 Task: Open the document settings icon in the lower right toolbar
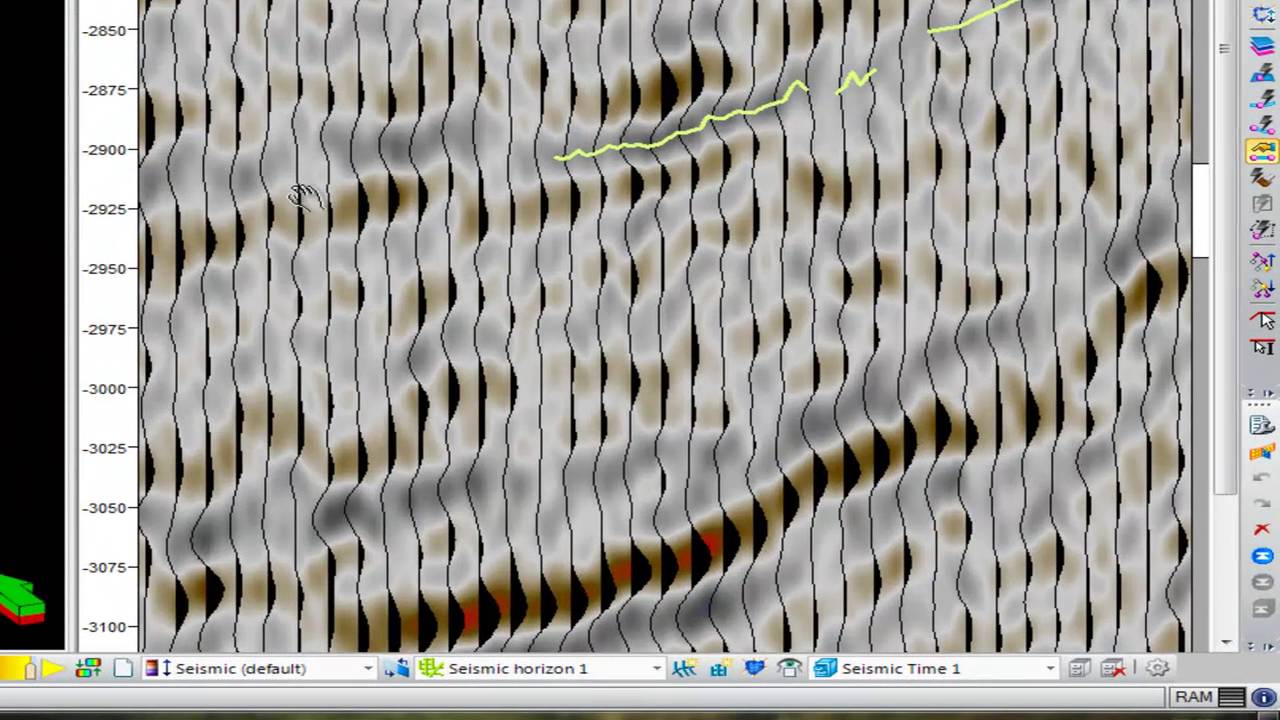(x=1262, y=426)
